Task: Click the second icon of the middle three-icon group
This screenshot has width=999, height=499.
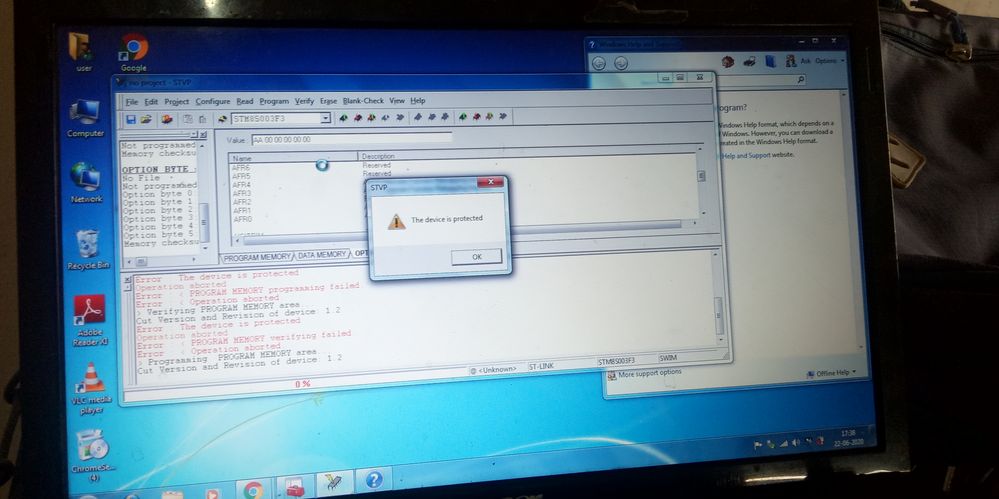Action: click(x=432, y=117)
